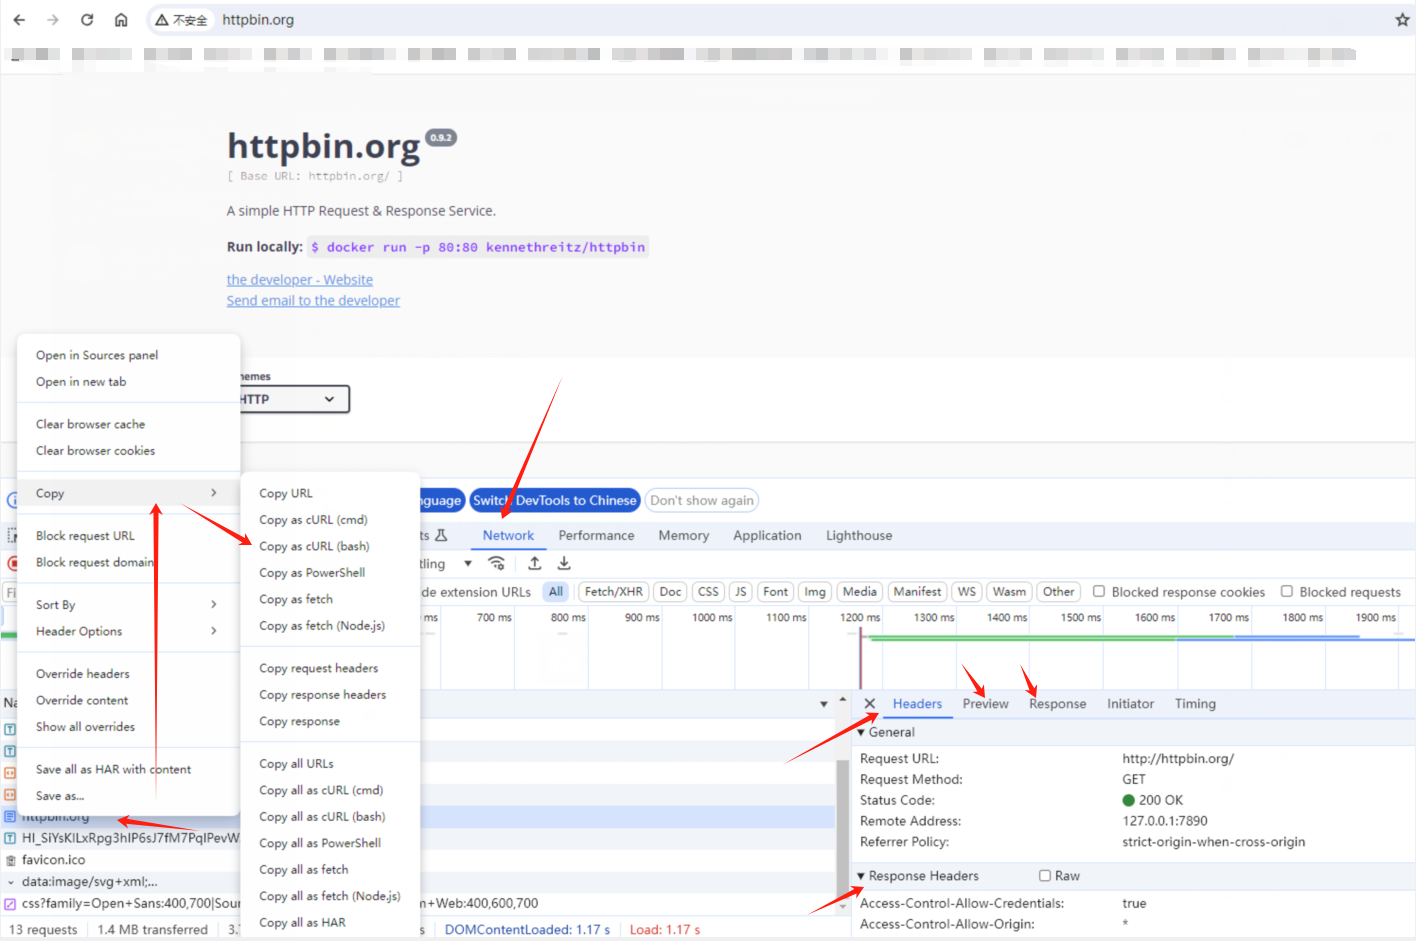Reload the httpbin.org page
1416x941 pixels.
pos(87,20)
